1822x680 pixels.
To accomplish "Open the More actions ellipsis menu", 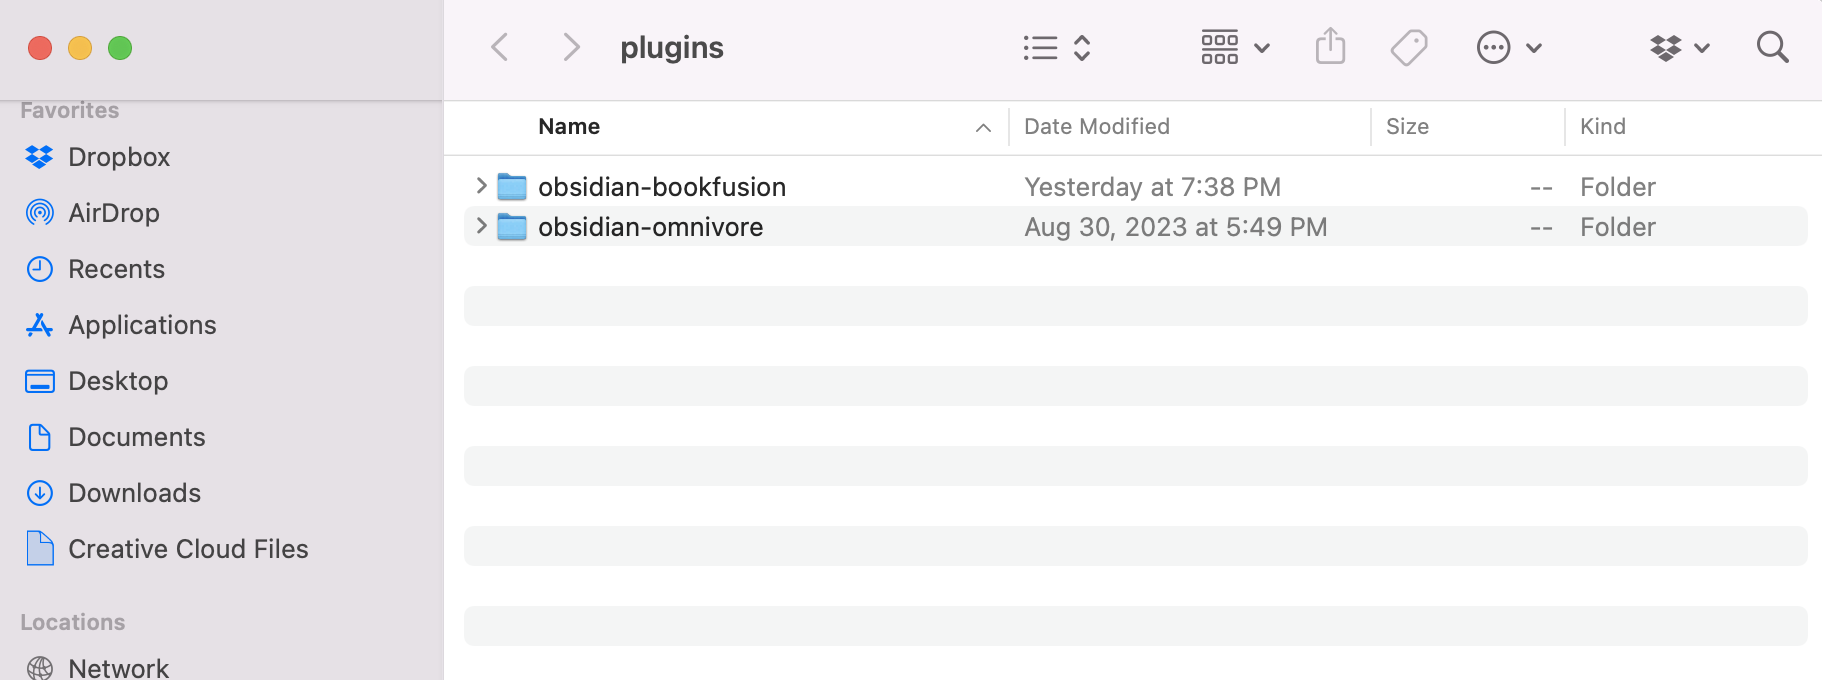I will tap(1492, 46).
